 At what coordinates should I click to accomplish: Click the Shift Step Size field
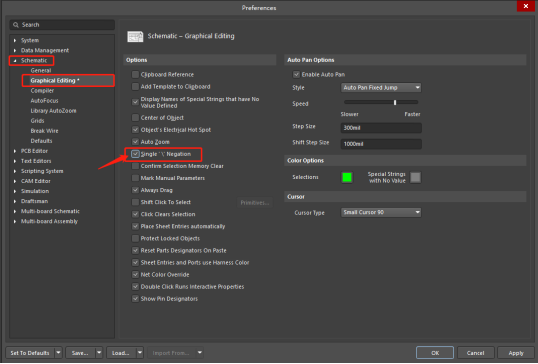click(x=381, y=144)
